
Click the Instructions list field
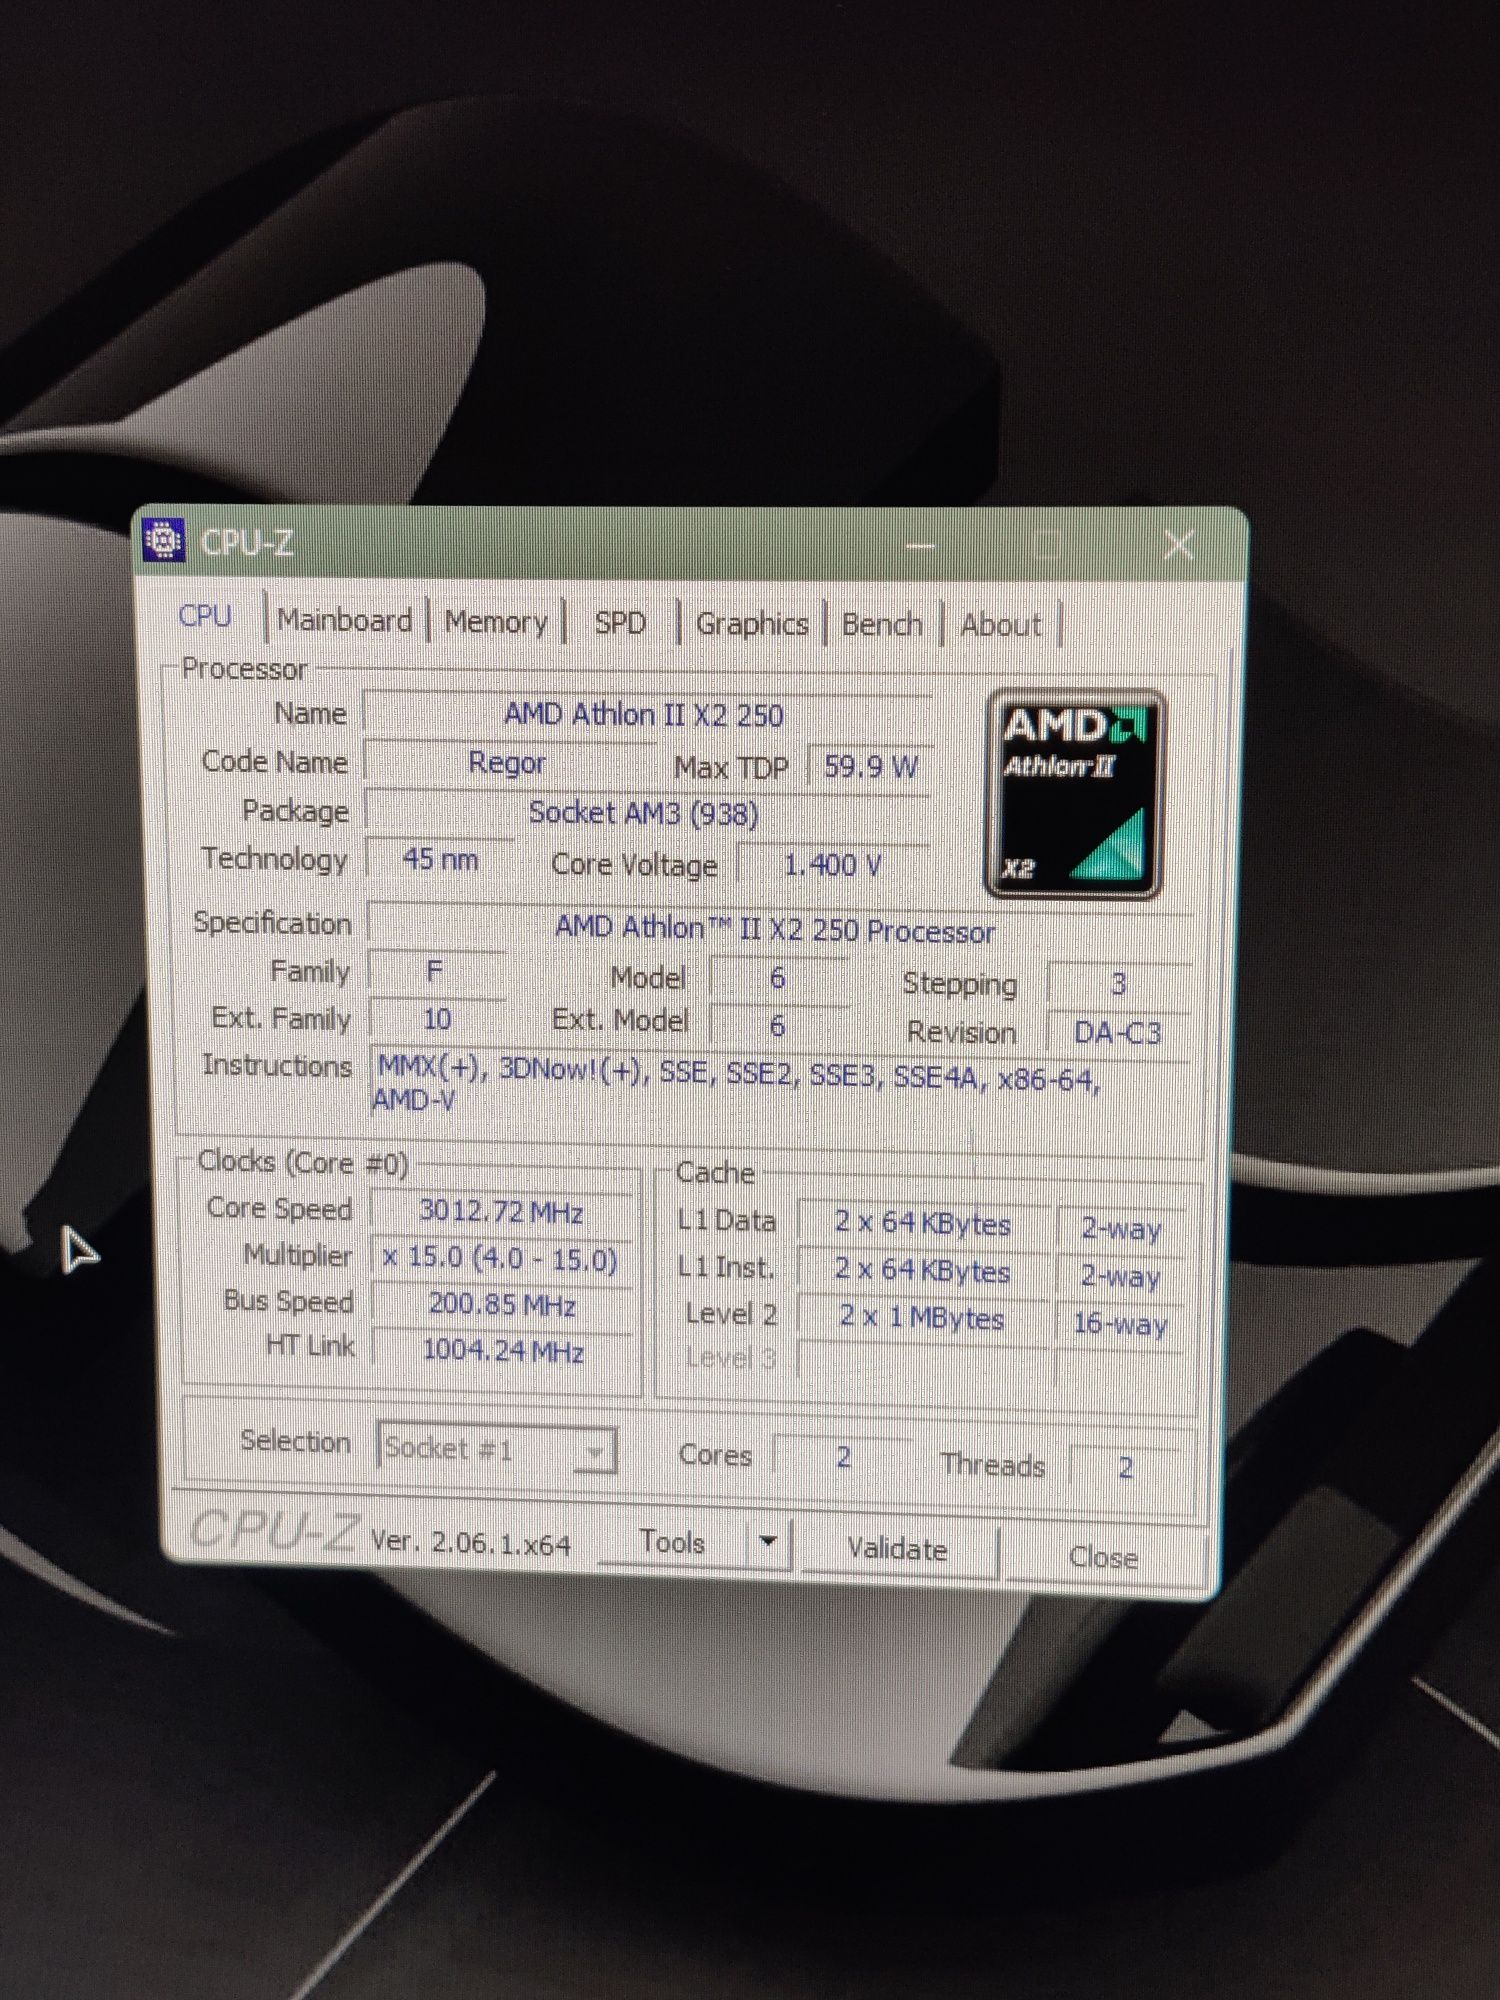(x=780, y=1086)
